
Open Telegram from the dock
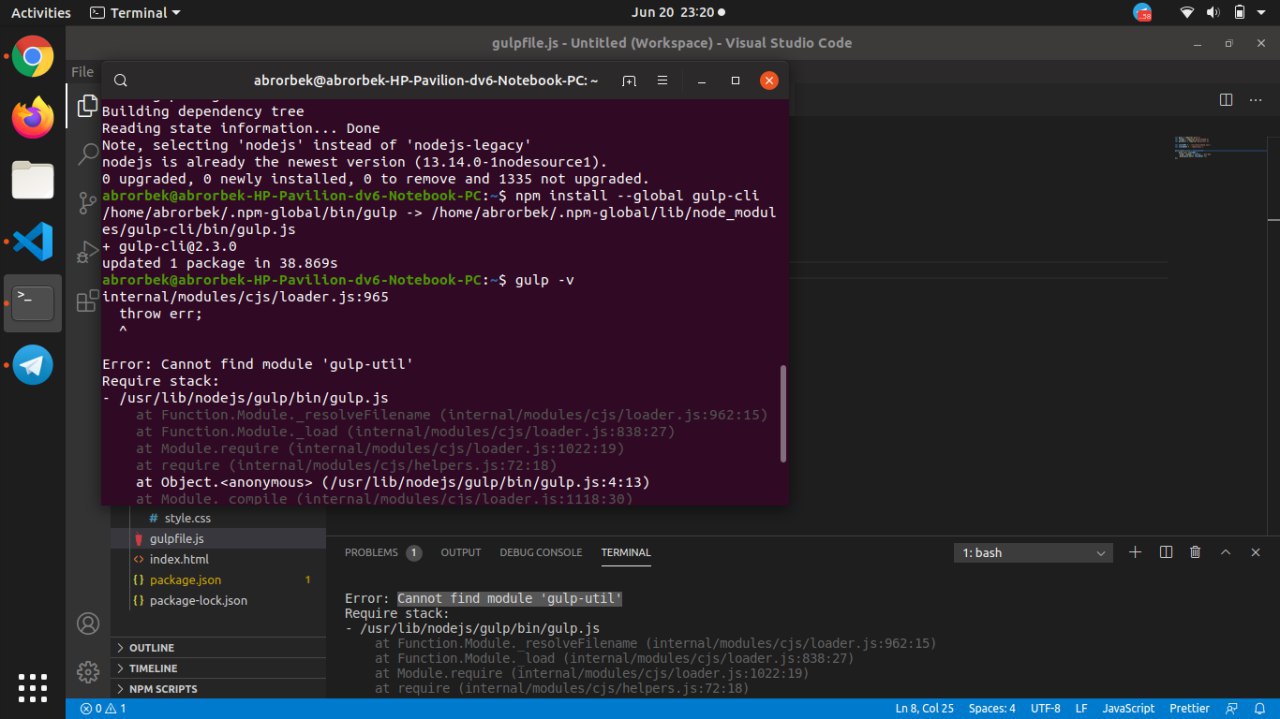coord(33,365)
